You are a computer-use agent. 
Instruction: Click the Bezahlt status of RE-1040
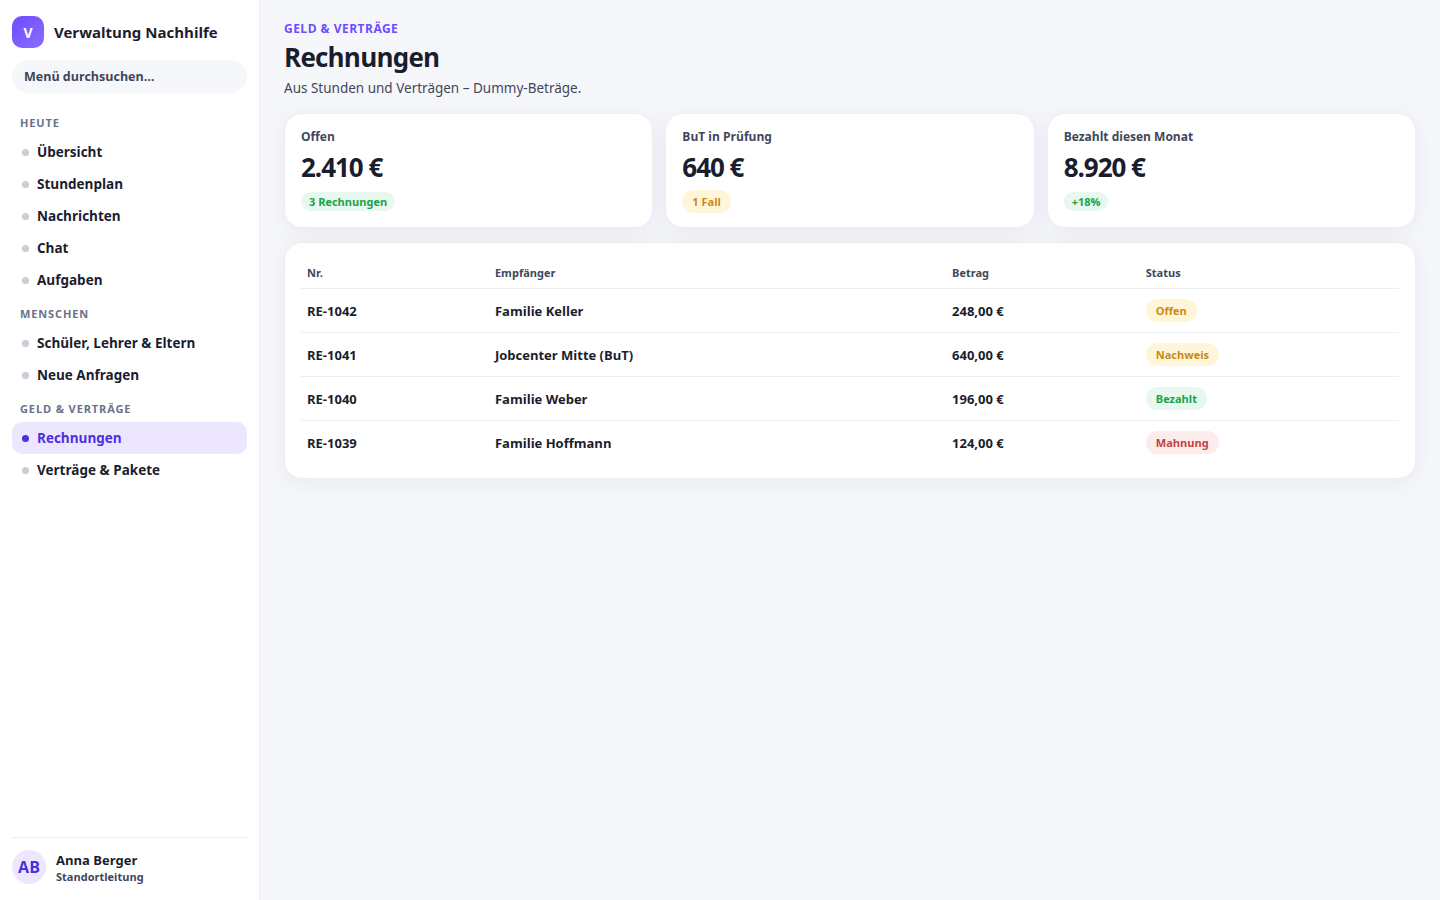tap(1176, 399)
